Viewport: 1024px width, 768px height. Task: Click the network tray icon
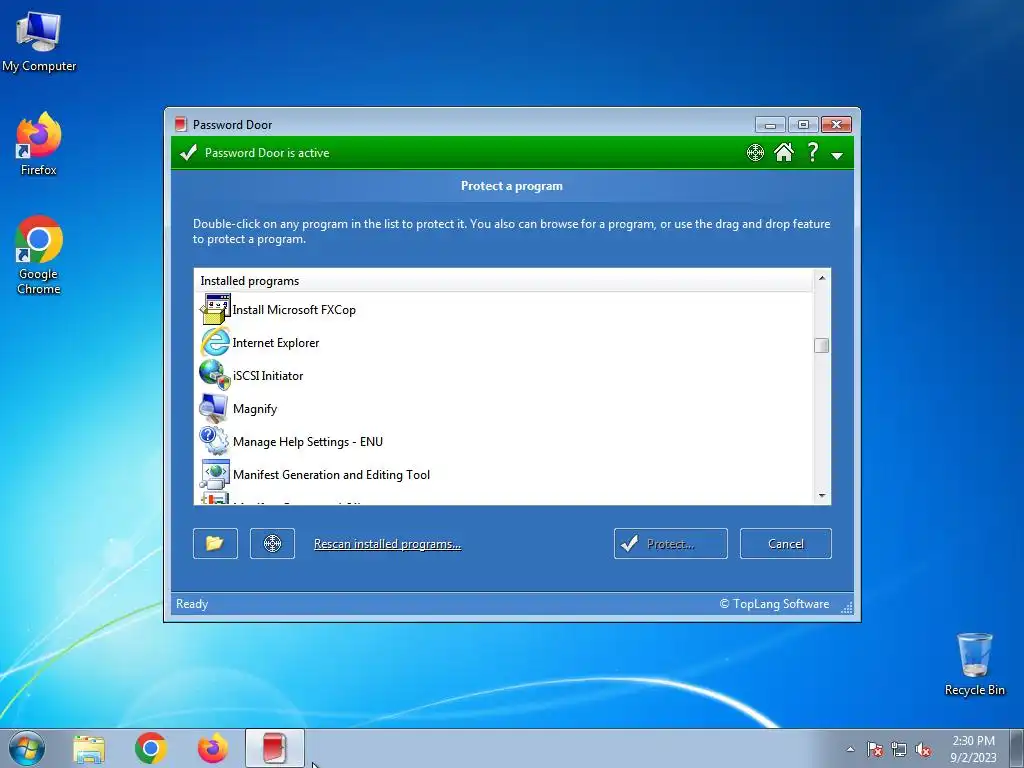pyautogui.click(x=899, y=749)
